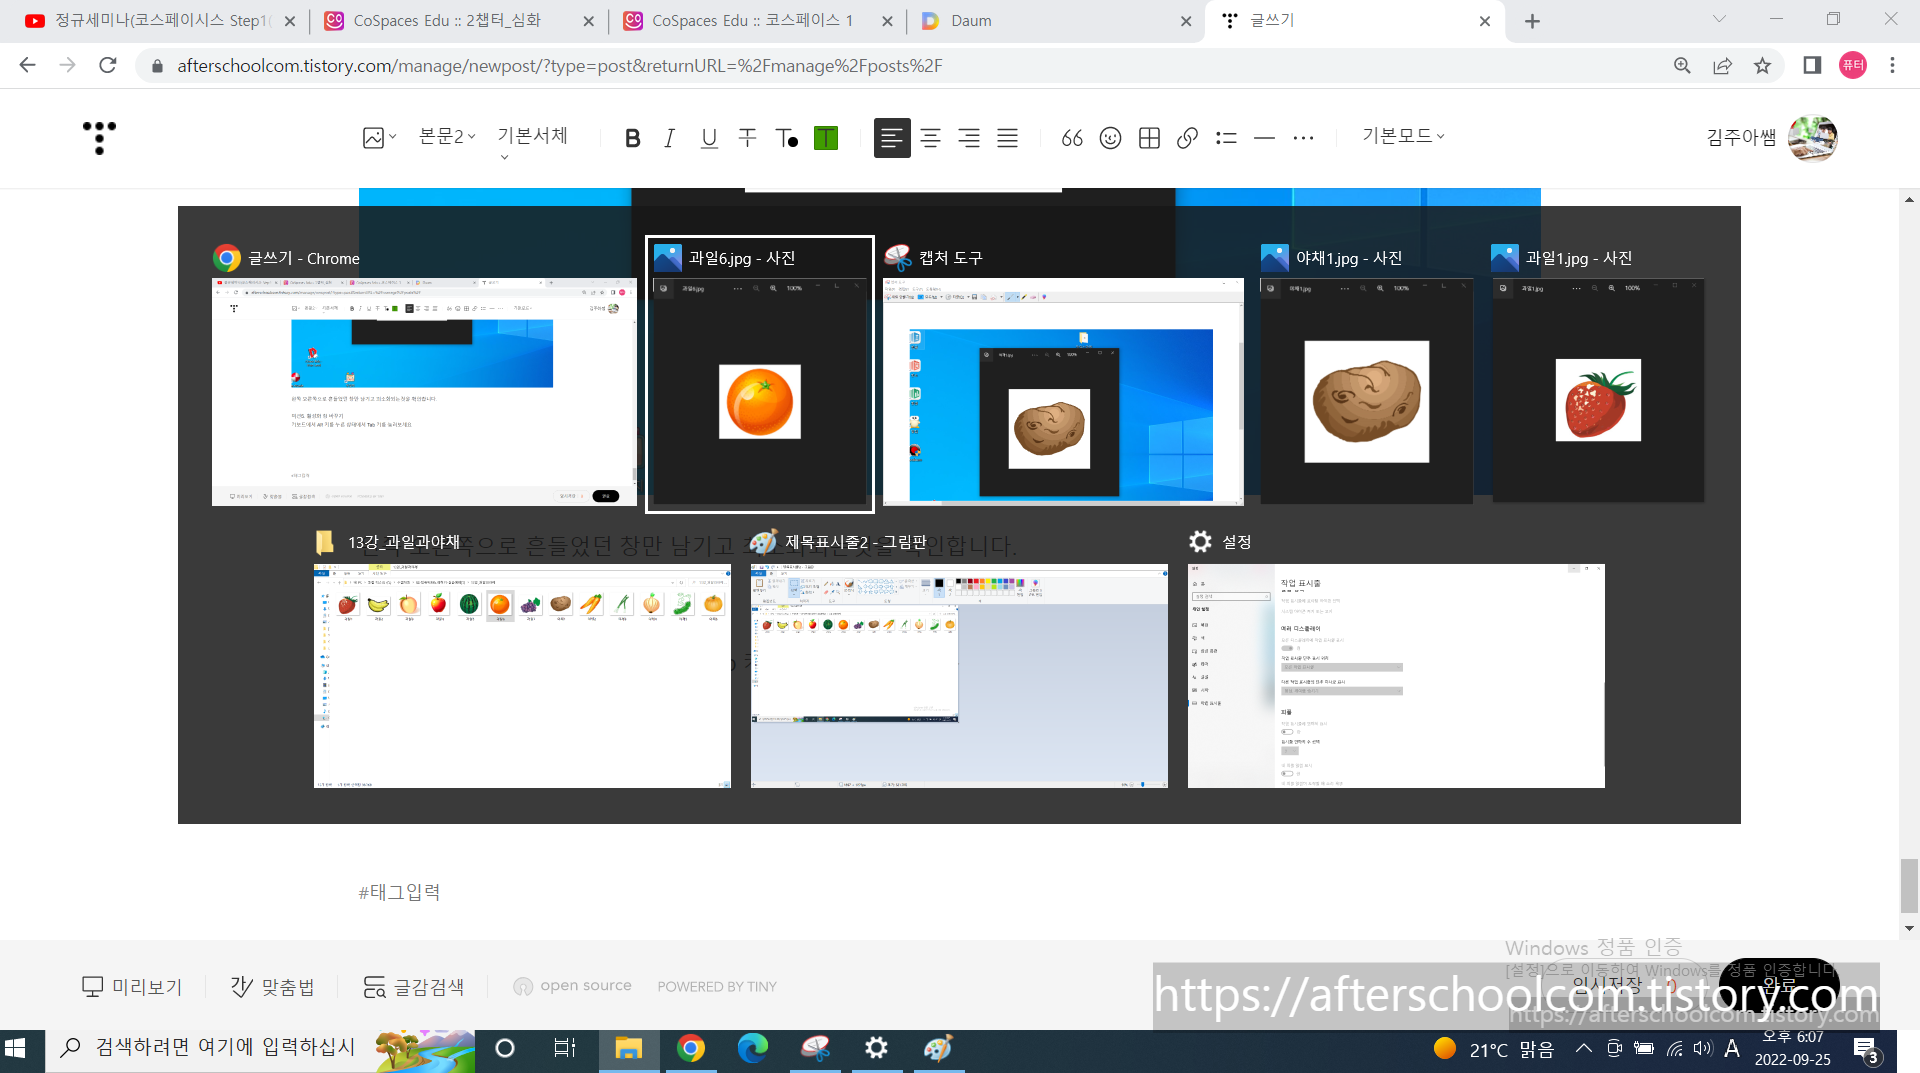Open the 본문2 paragraph style dropdown
The width and height of the screenshot is (1920, 1073).
(x=447, y=136)
